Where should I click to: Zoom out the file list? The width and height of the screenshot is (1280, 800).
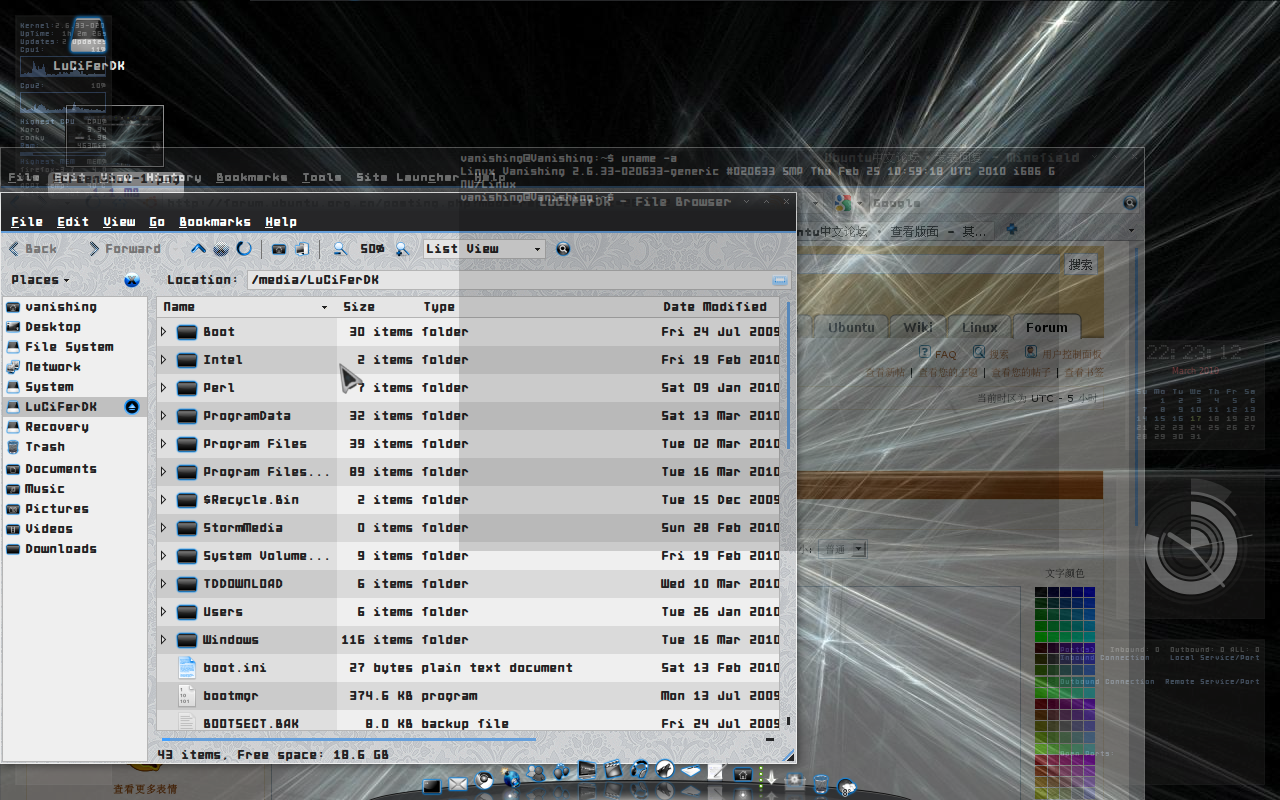340,249
